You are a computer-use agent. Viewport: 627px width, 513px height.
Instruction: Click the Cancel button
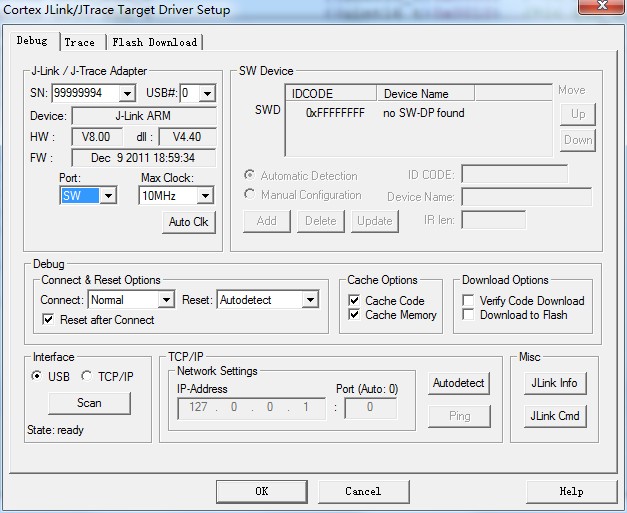click(x=363, y=491)
